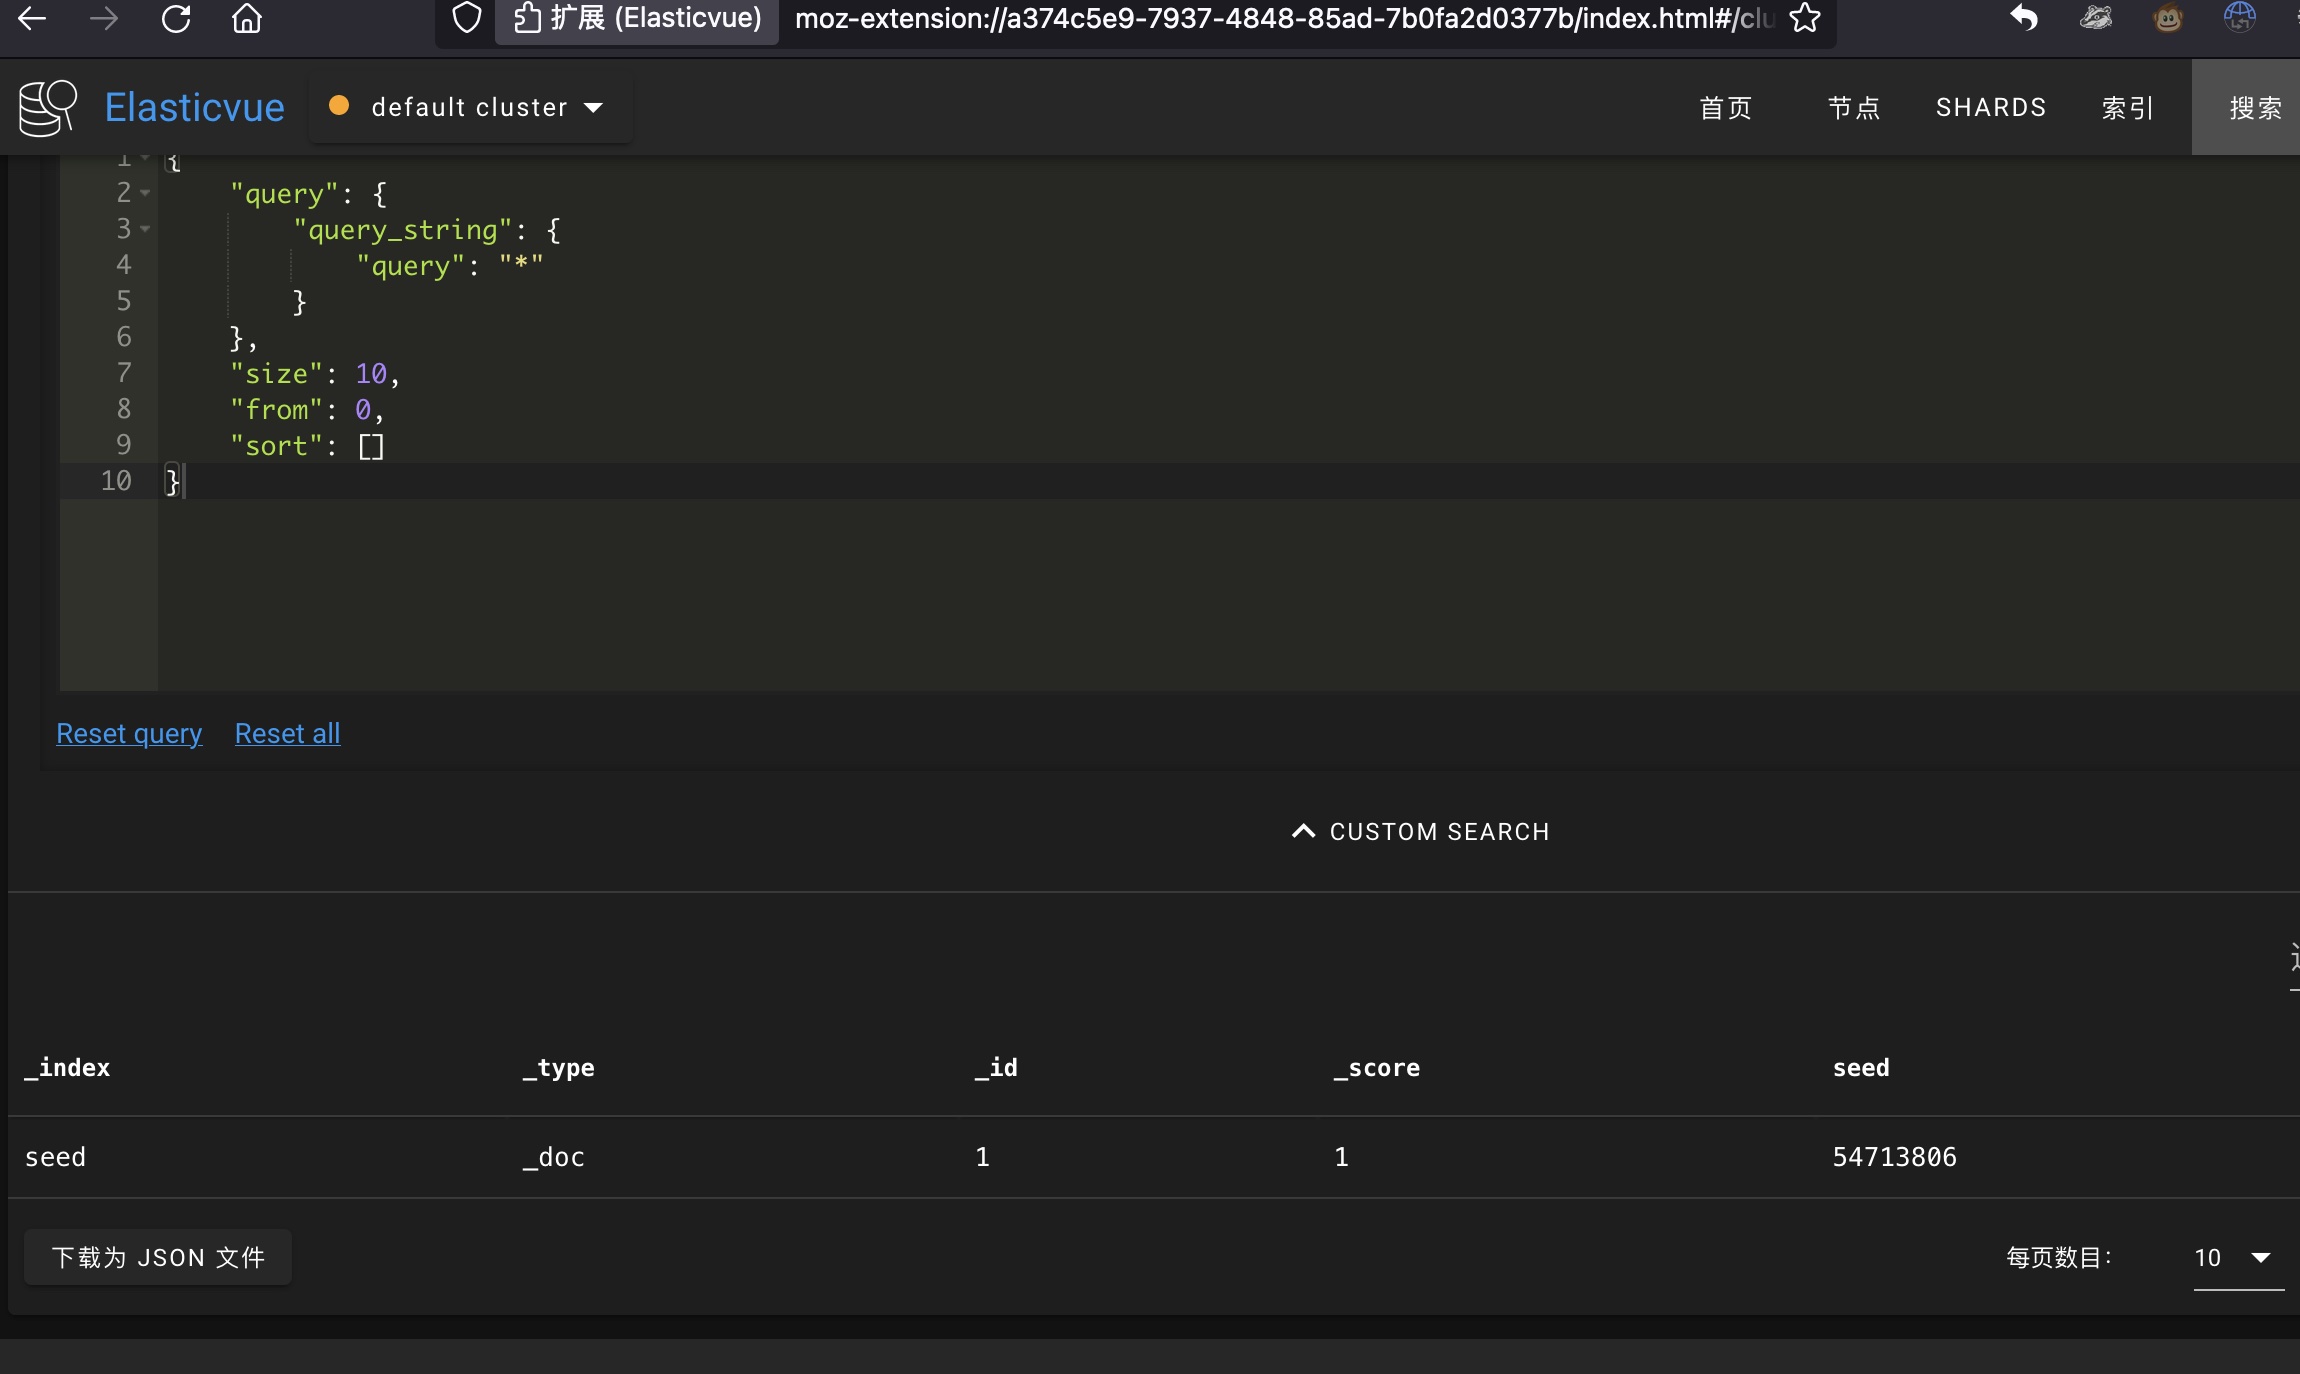Switch to the 节点 nodes tab
The height and width of the screenshot is (1374, 2300).
click(1854, 107)
